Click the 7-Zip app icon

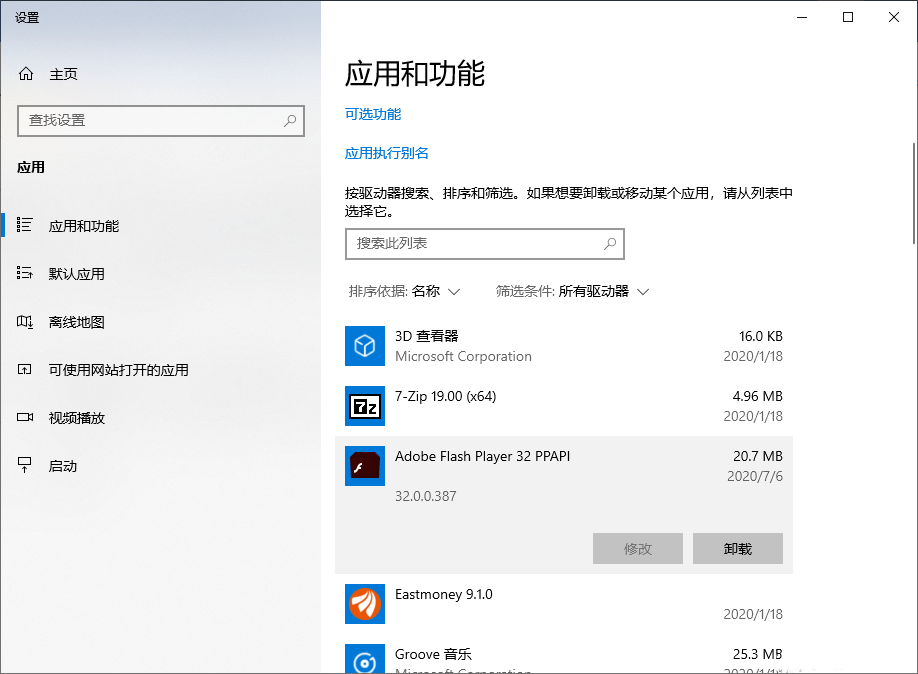(365, 406)
